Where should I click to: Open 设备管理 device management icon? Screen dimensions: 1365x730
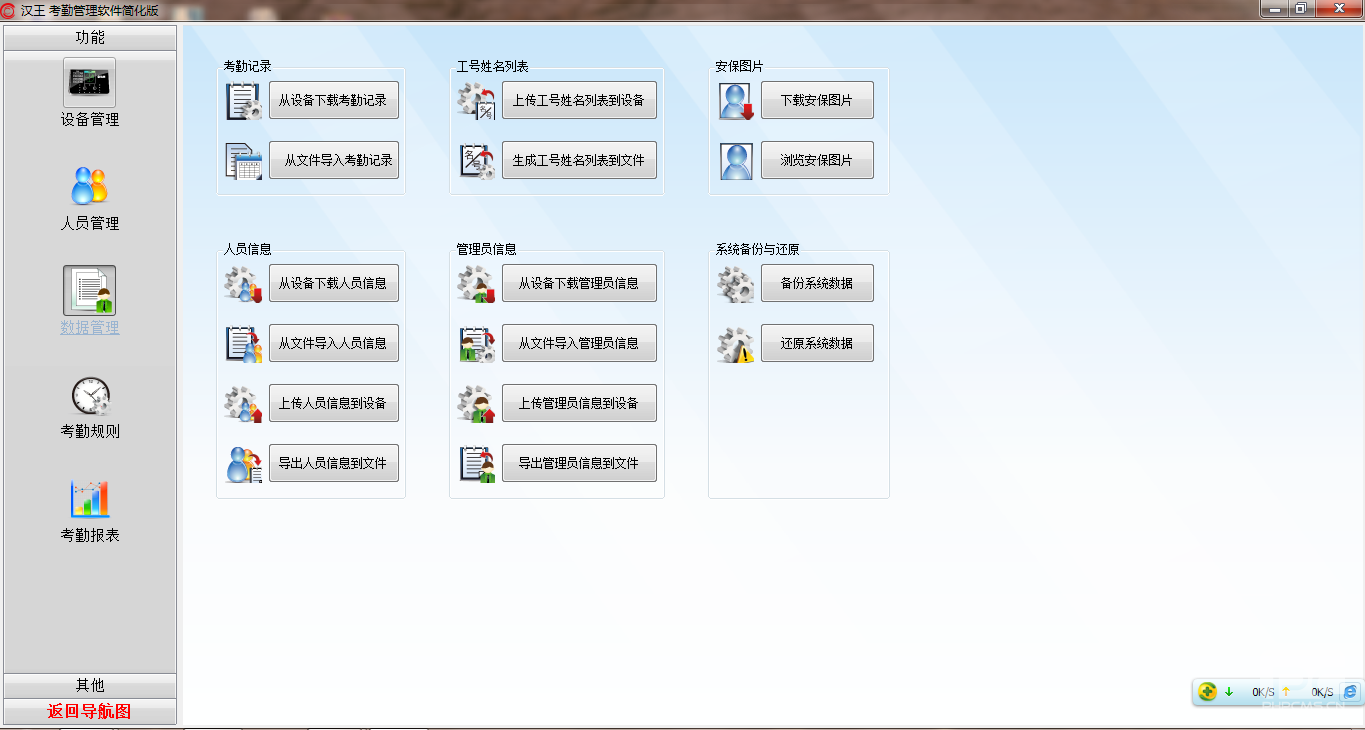click(90, 82)
